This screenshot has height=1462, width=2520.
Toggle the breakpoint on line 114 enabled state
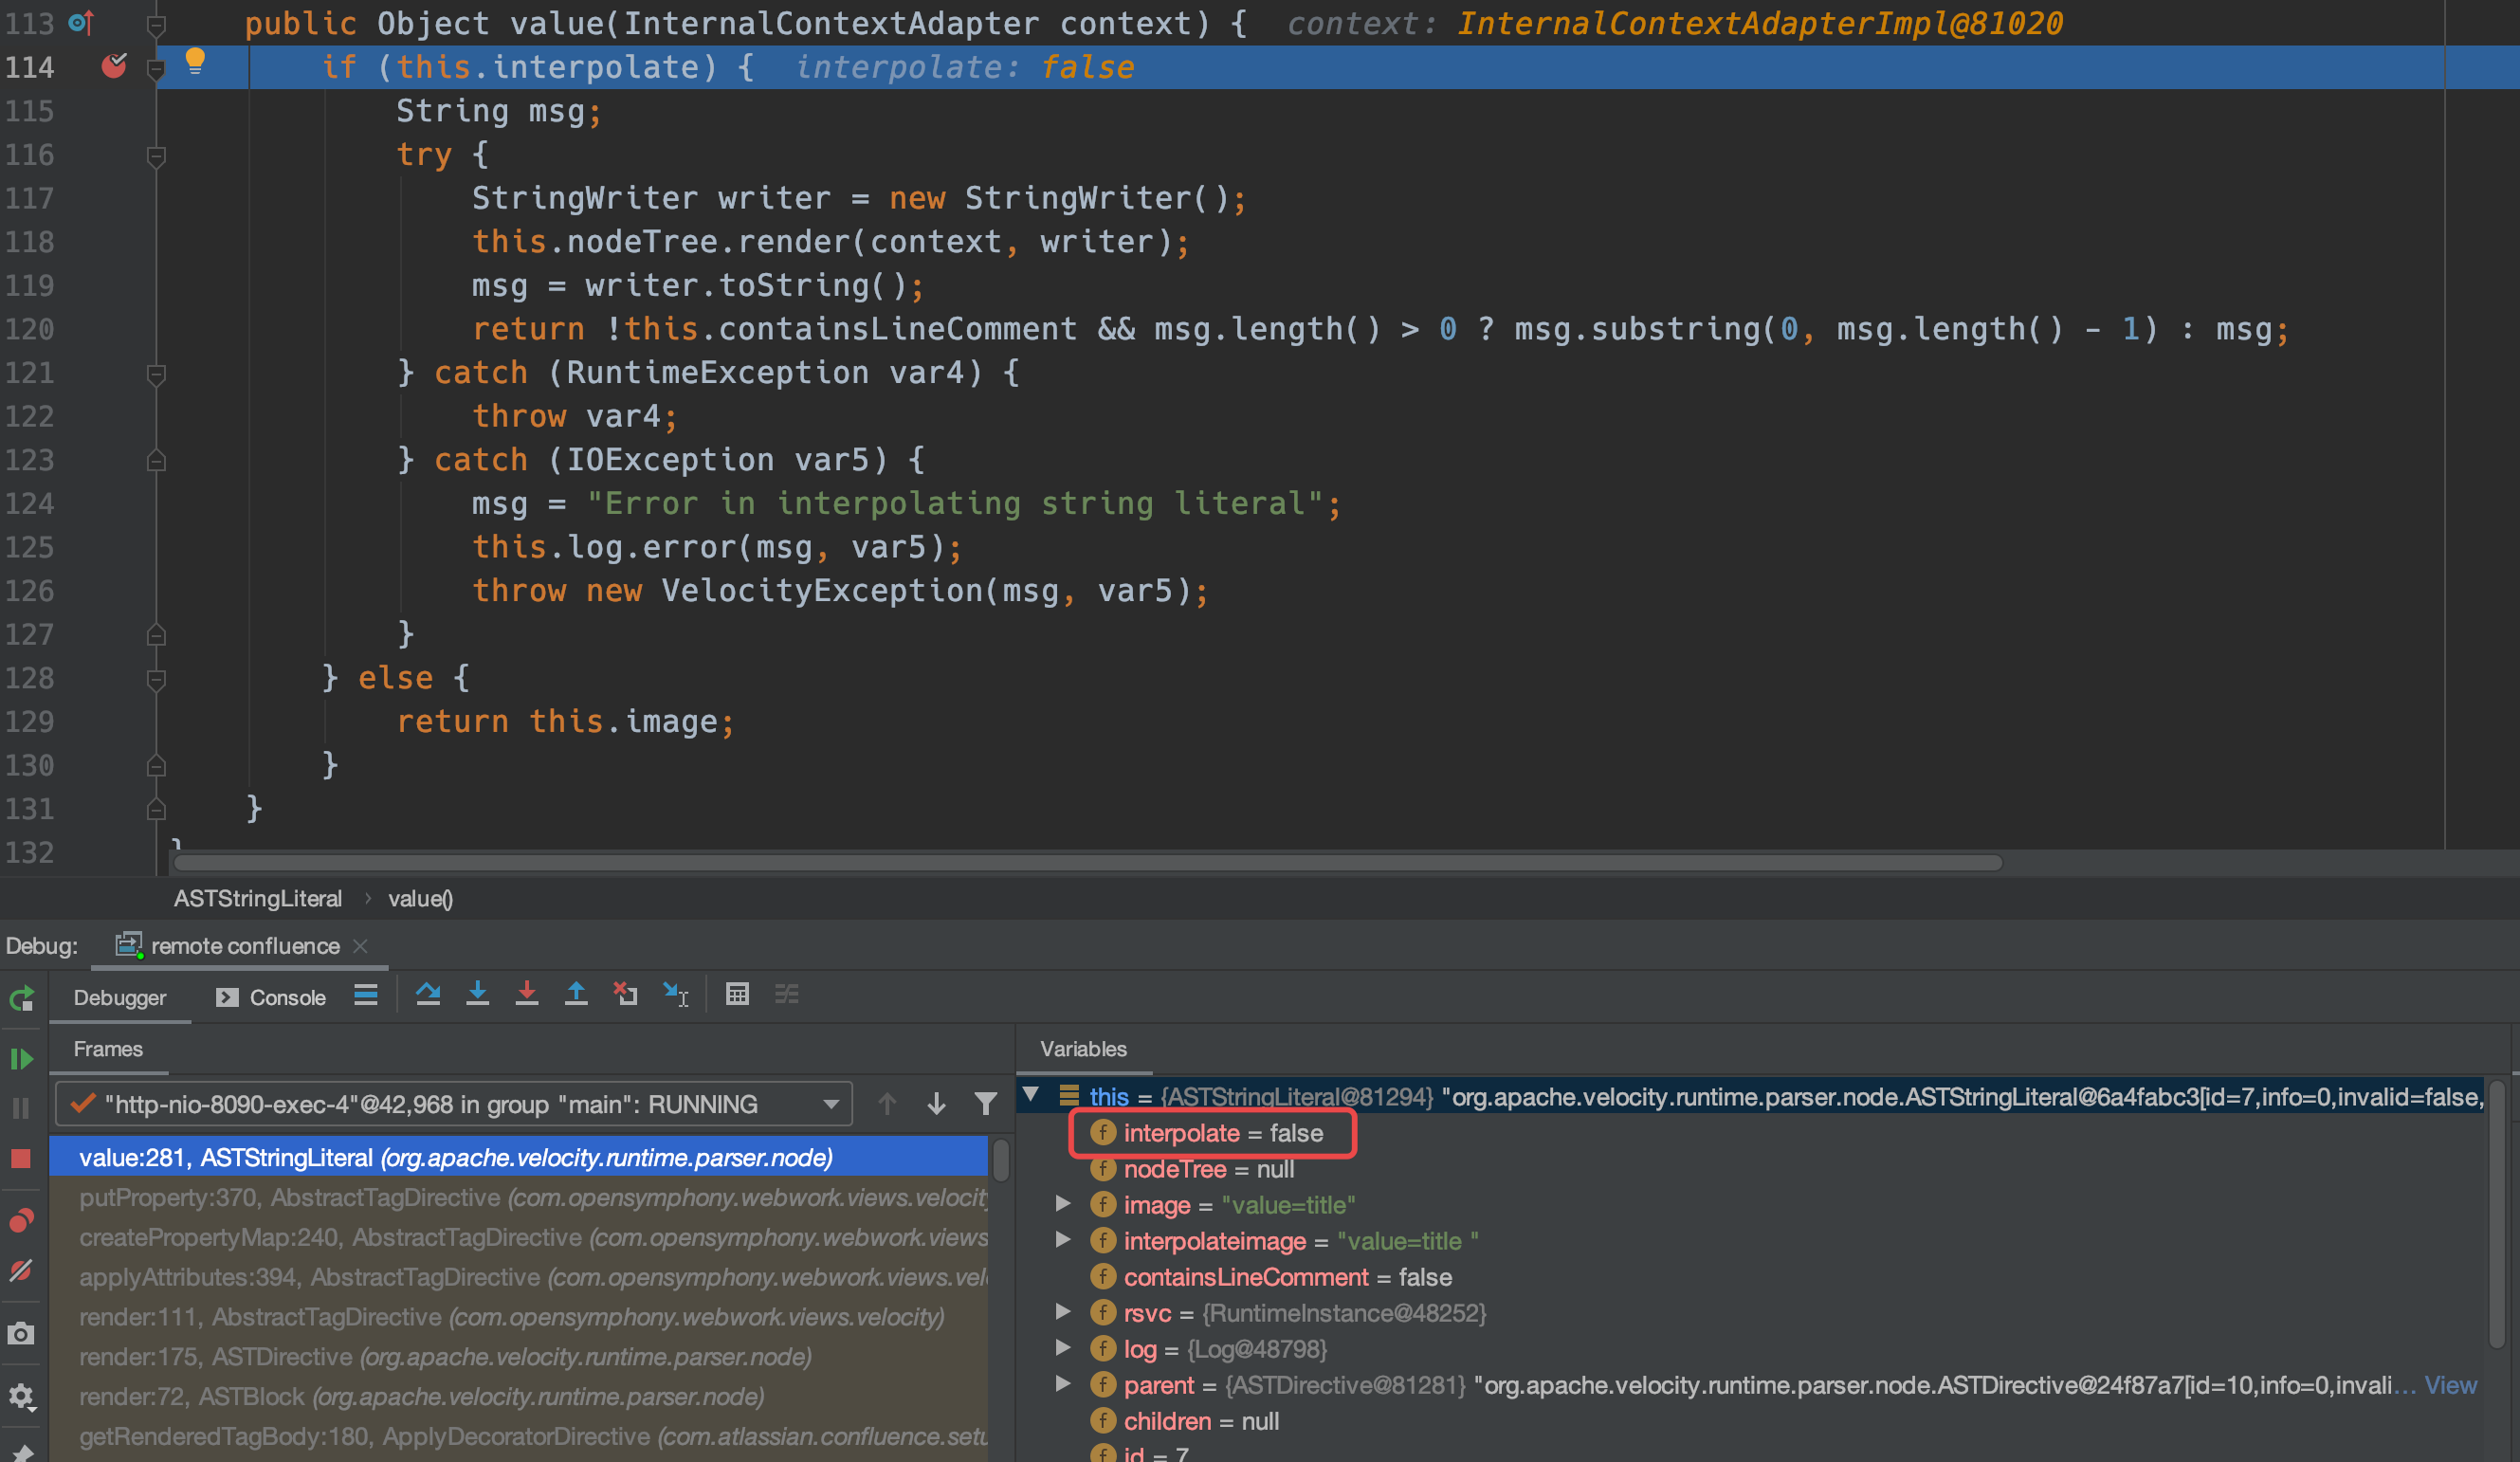pos(111,64)
